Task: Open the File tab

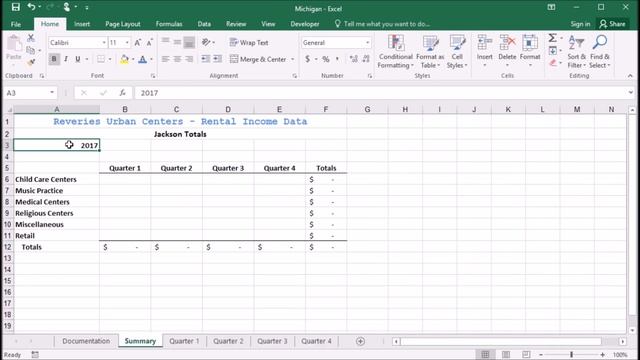Action: [16, 24]
